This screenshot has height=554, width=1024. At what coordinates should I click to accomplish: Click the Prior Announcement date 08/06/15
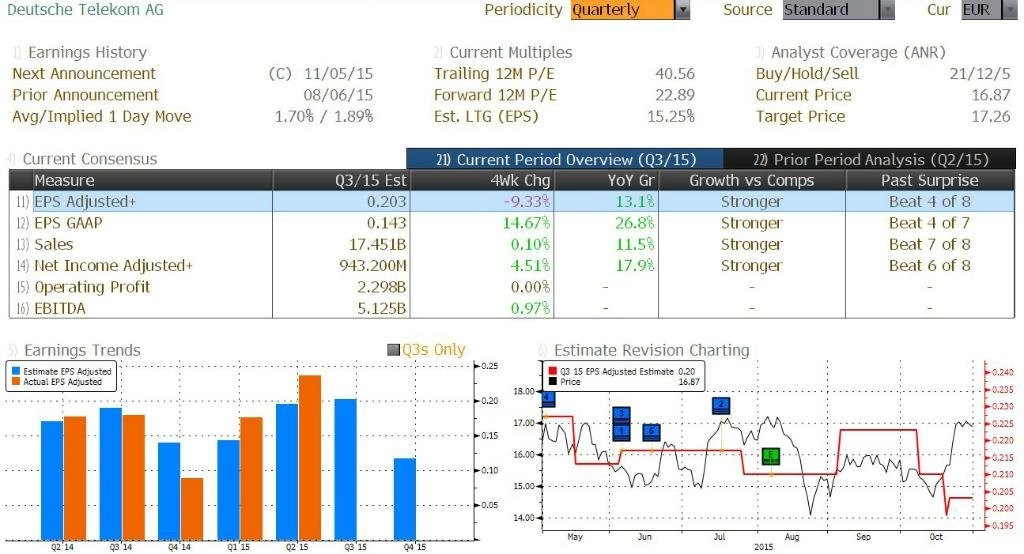(x=338, y=95)
